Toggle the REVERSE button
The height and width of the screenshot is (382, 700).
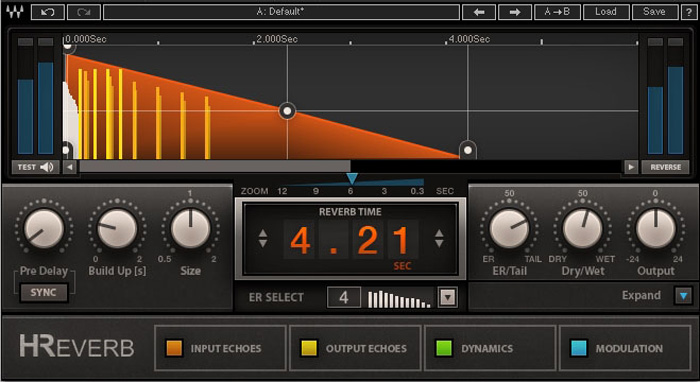pyautogui.click(x=665, y=167)
